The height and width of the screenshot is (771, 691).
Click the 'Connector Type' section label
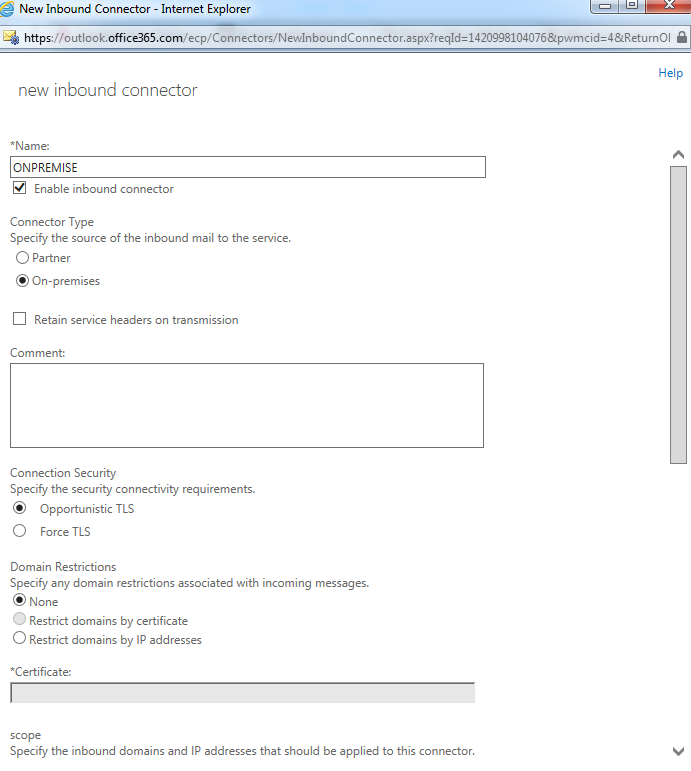coord(52,222)
